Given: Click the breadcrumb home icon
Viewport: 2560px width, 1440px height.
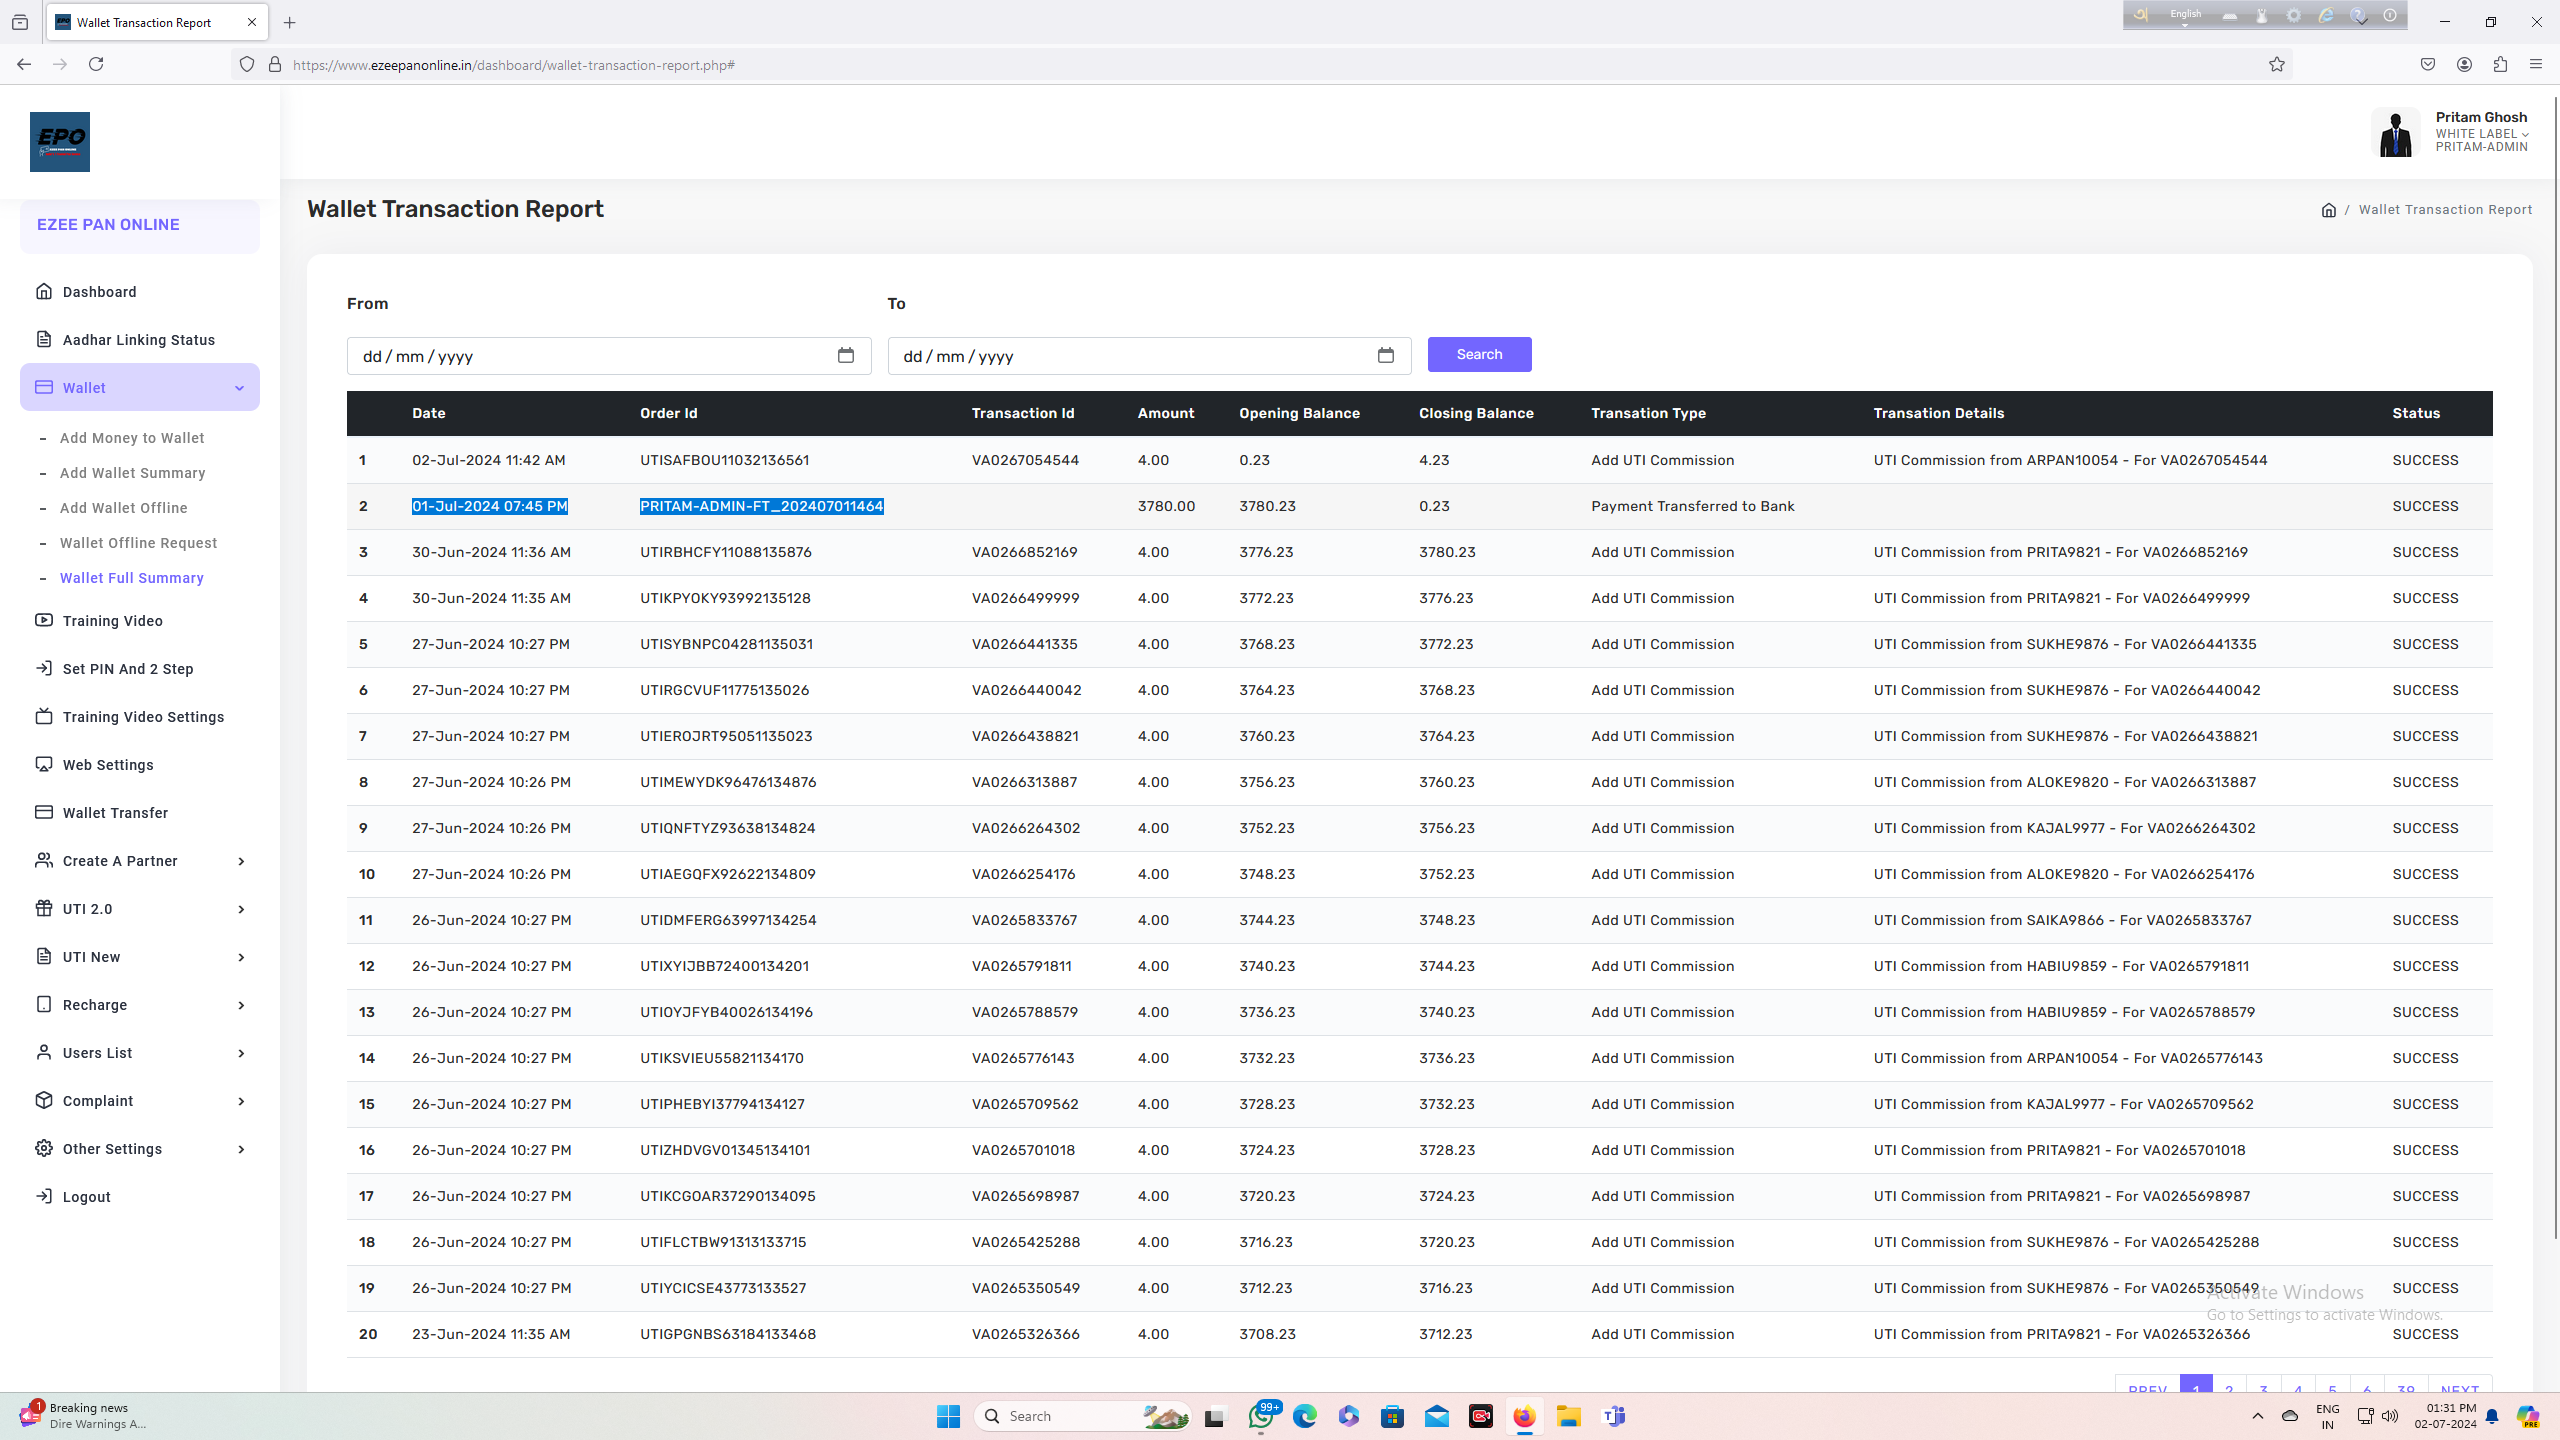Looking at the screenshot, I should (x=2328, y=210).
